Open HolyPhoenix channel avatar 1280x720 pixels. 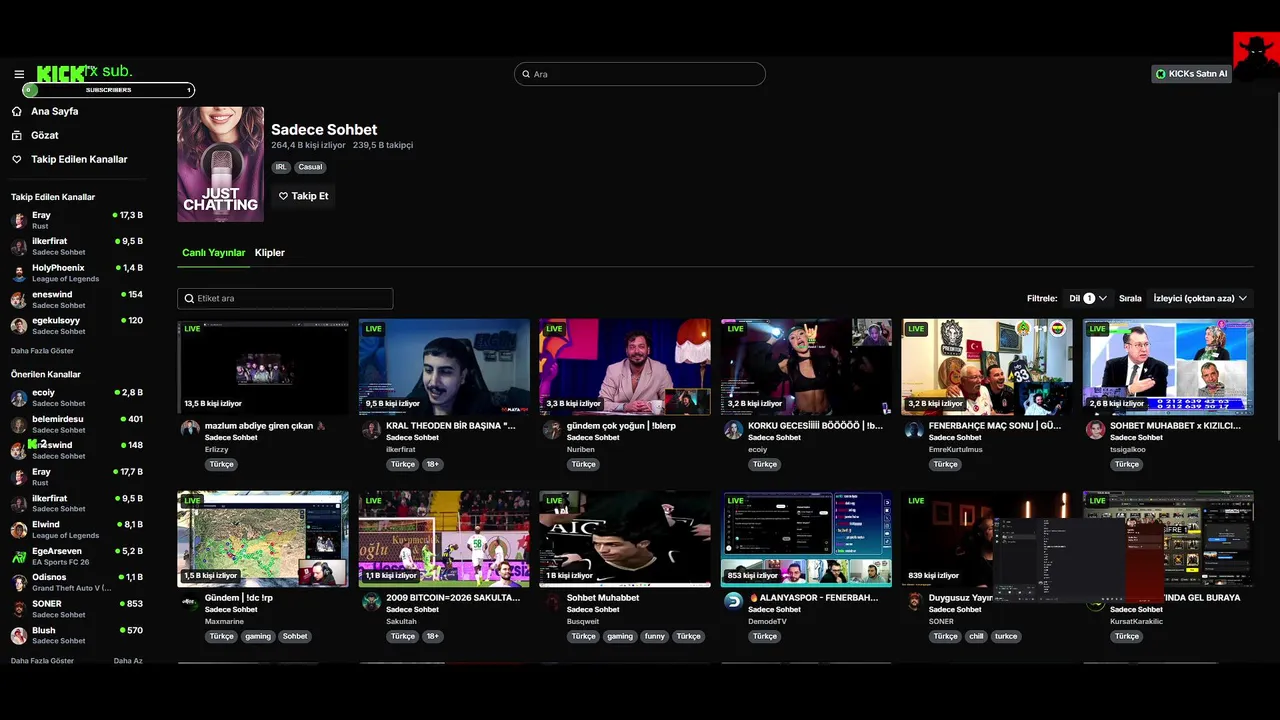pos(19,273)
